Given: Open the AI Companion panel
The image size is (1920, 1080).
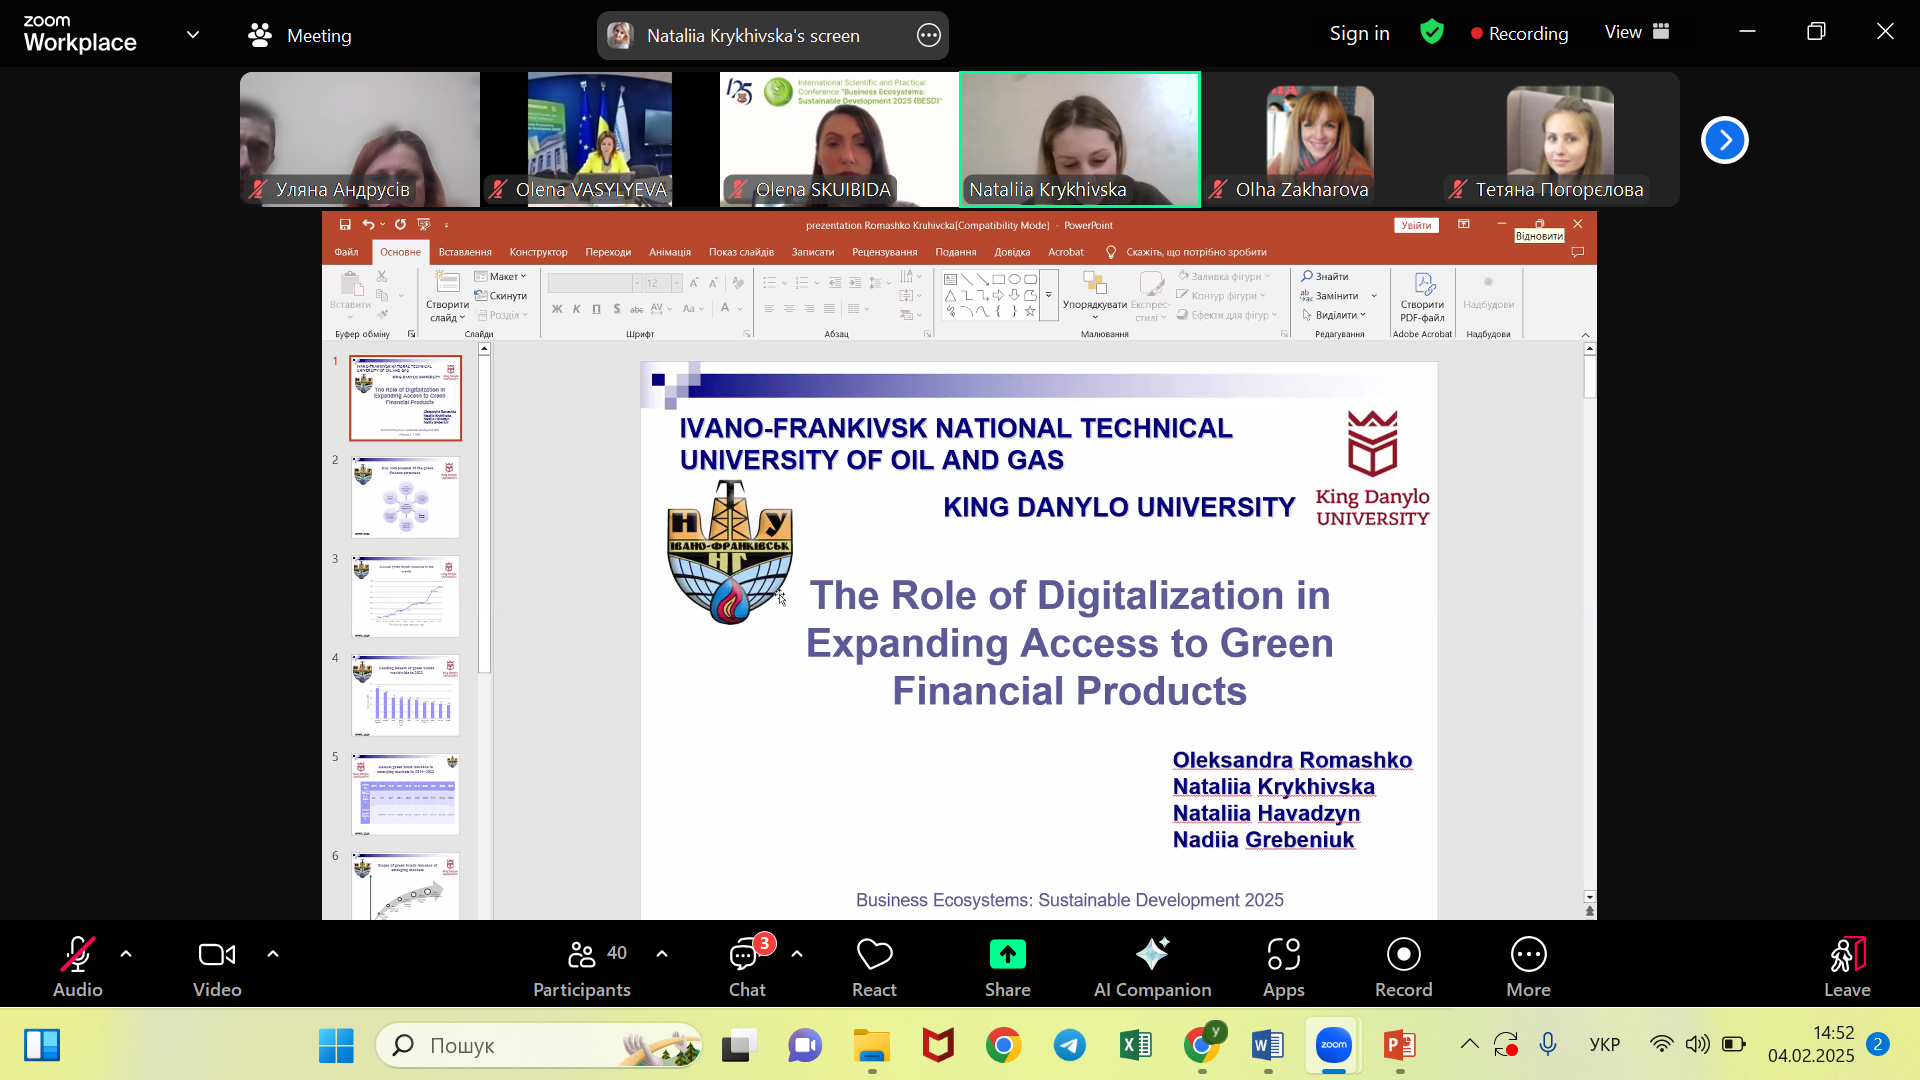Looking at the screenshot, I should pos(1152,966).
